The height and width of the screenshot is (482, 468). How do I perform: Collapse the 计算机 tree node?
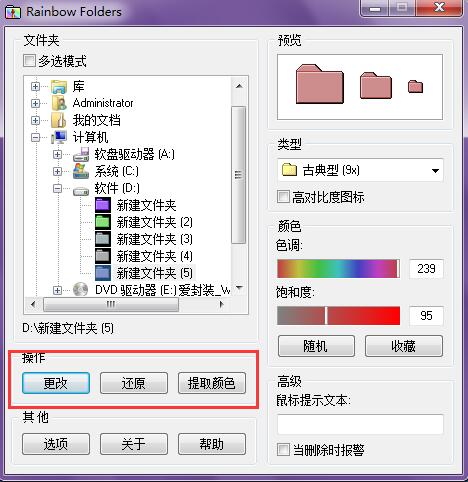click(x=35, y=137)
